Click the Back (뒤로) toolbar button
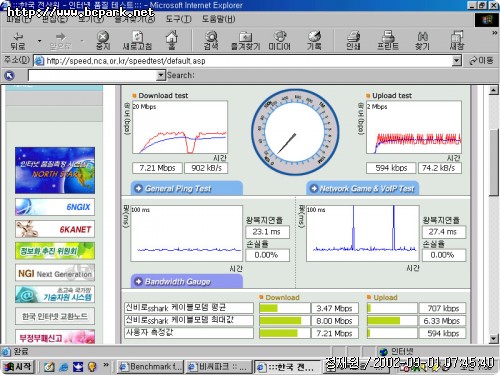Screen dimensions: 500x375 [x=18, y=41]
